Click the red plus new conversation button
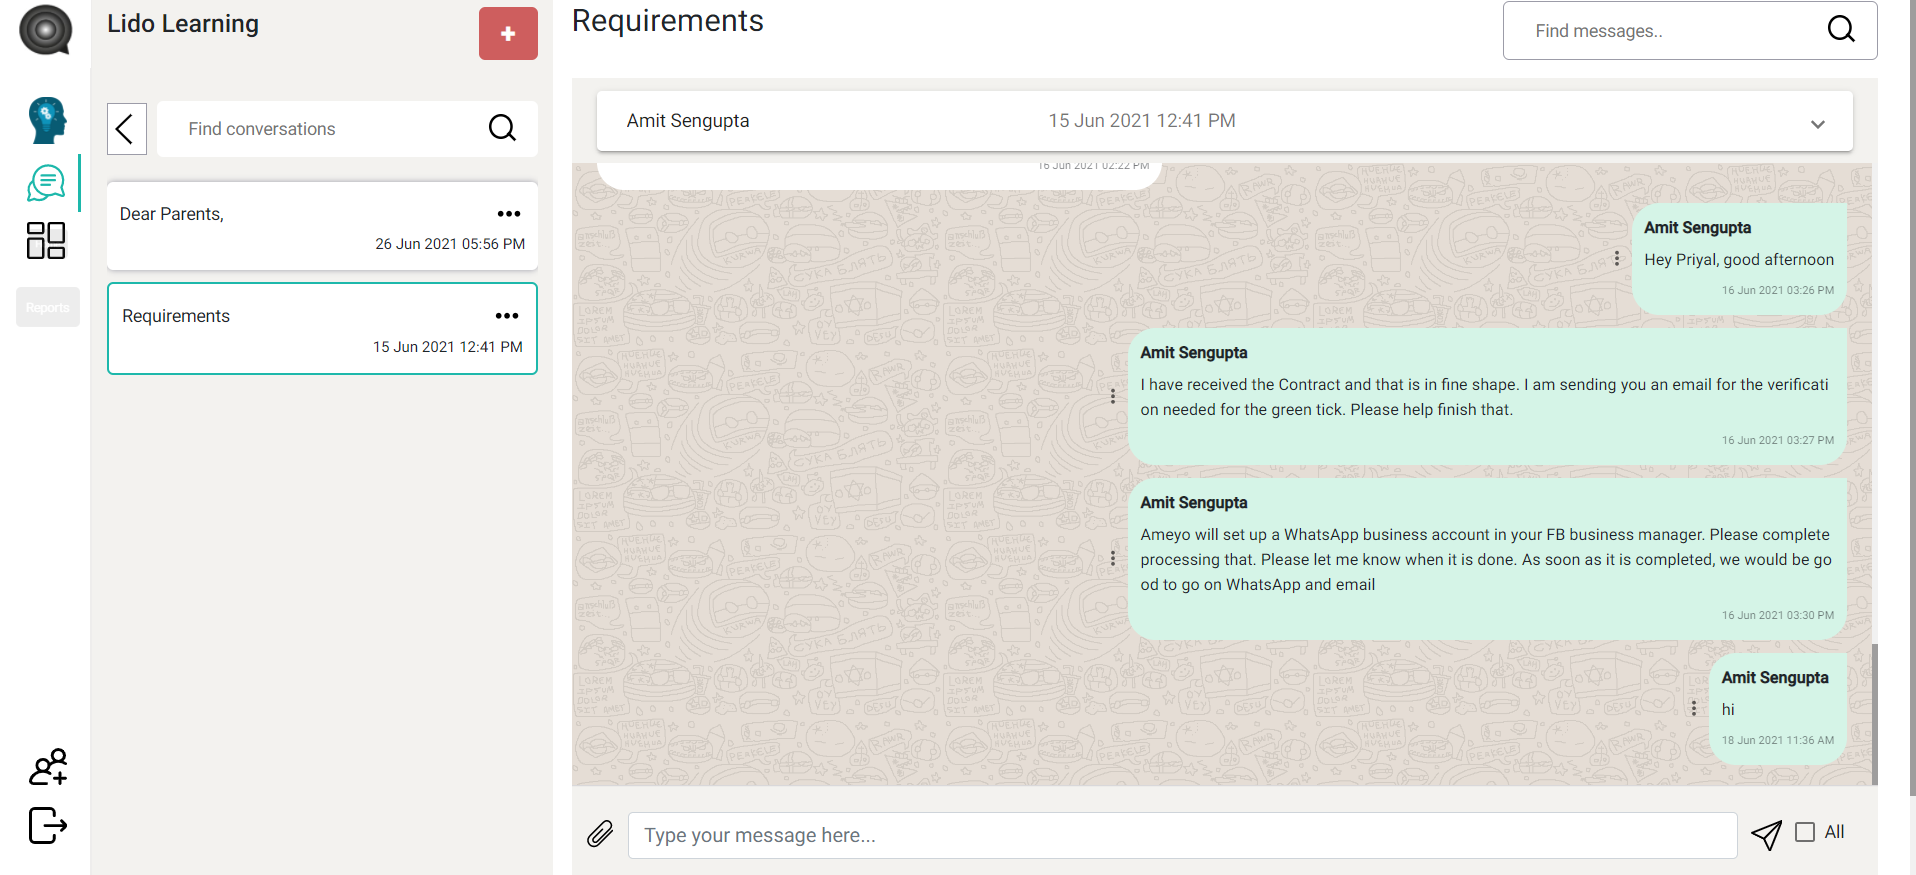 coord(508,34)
